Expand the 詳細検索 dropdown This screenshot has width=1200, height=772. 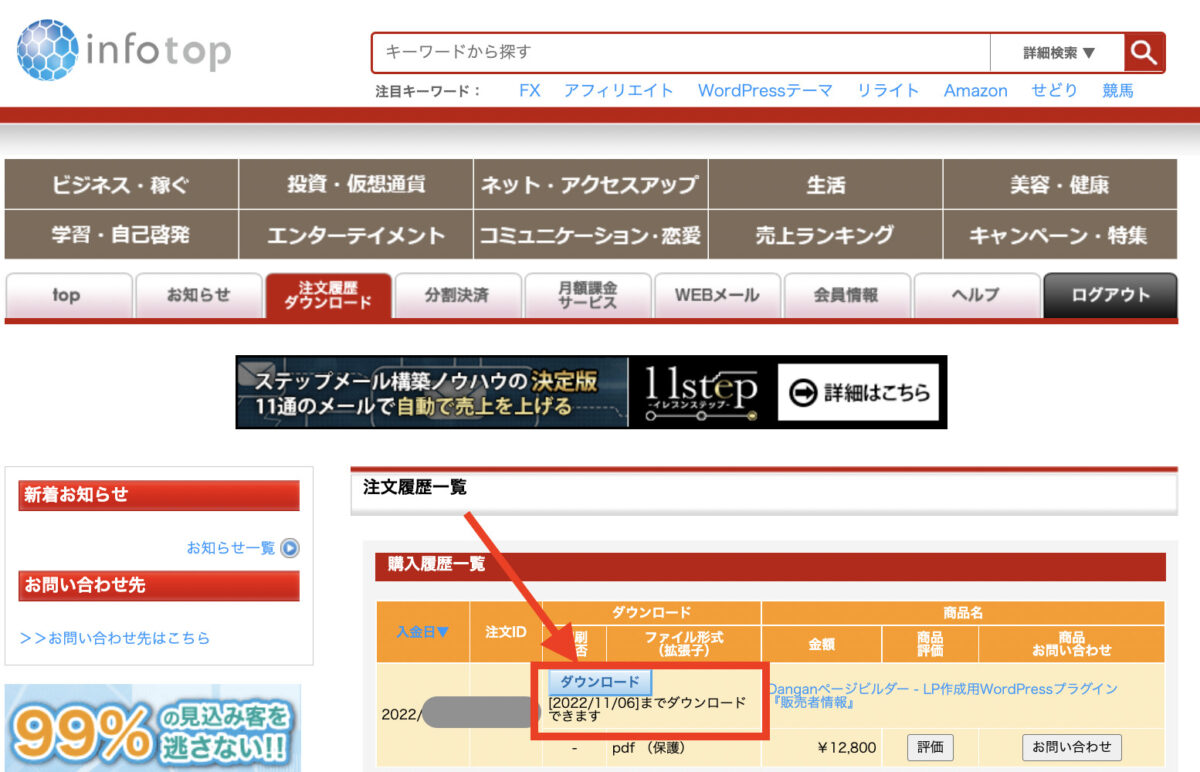point(1058,53)
